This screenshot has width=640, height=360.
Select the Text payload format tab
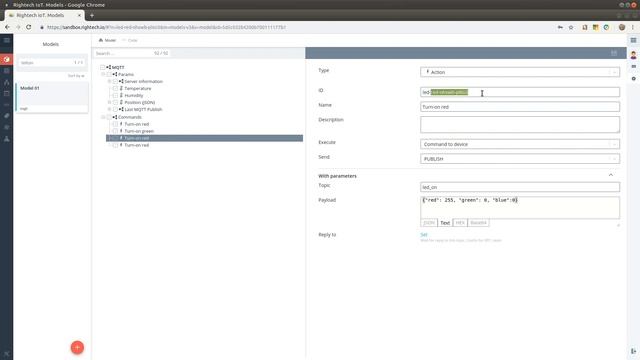tap(445, 223)
